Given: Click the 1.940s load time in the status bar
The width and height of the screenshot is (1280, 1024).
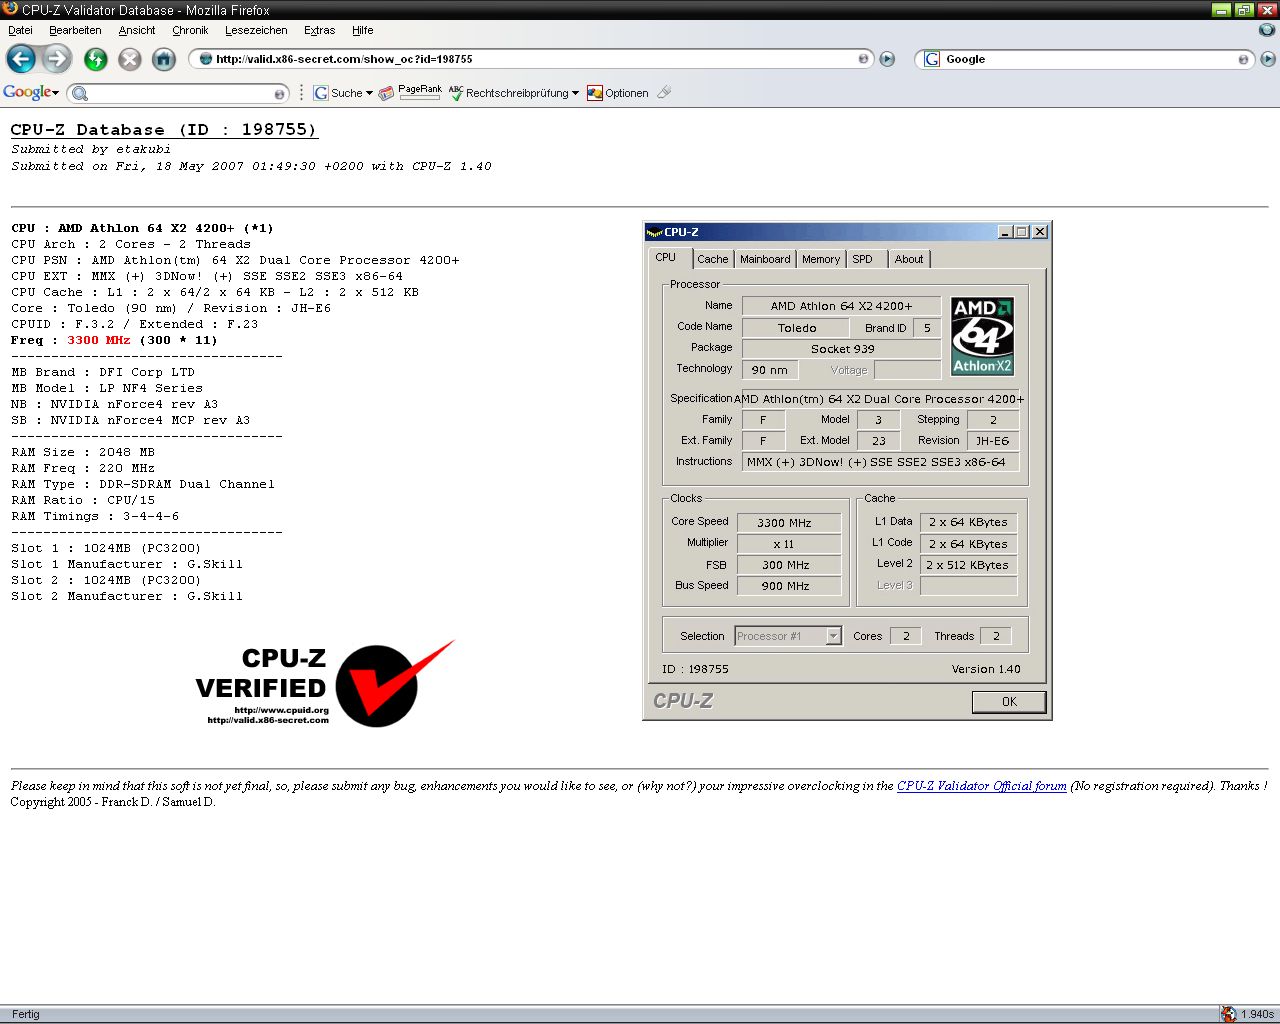Looking at the screenshot, I should (x=1257, y=1014).
